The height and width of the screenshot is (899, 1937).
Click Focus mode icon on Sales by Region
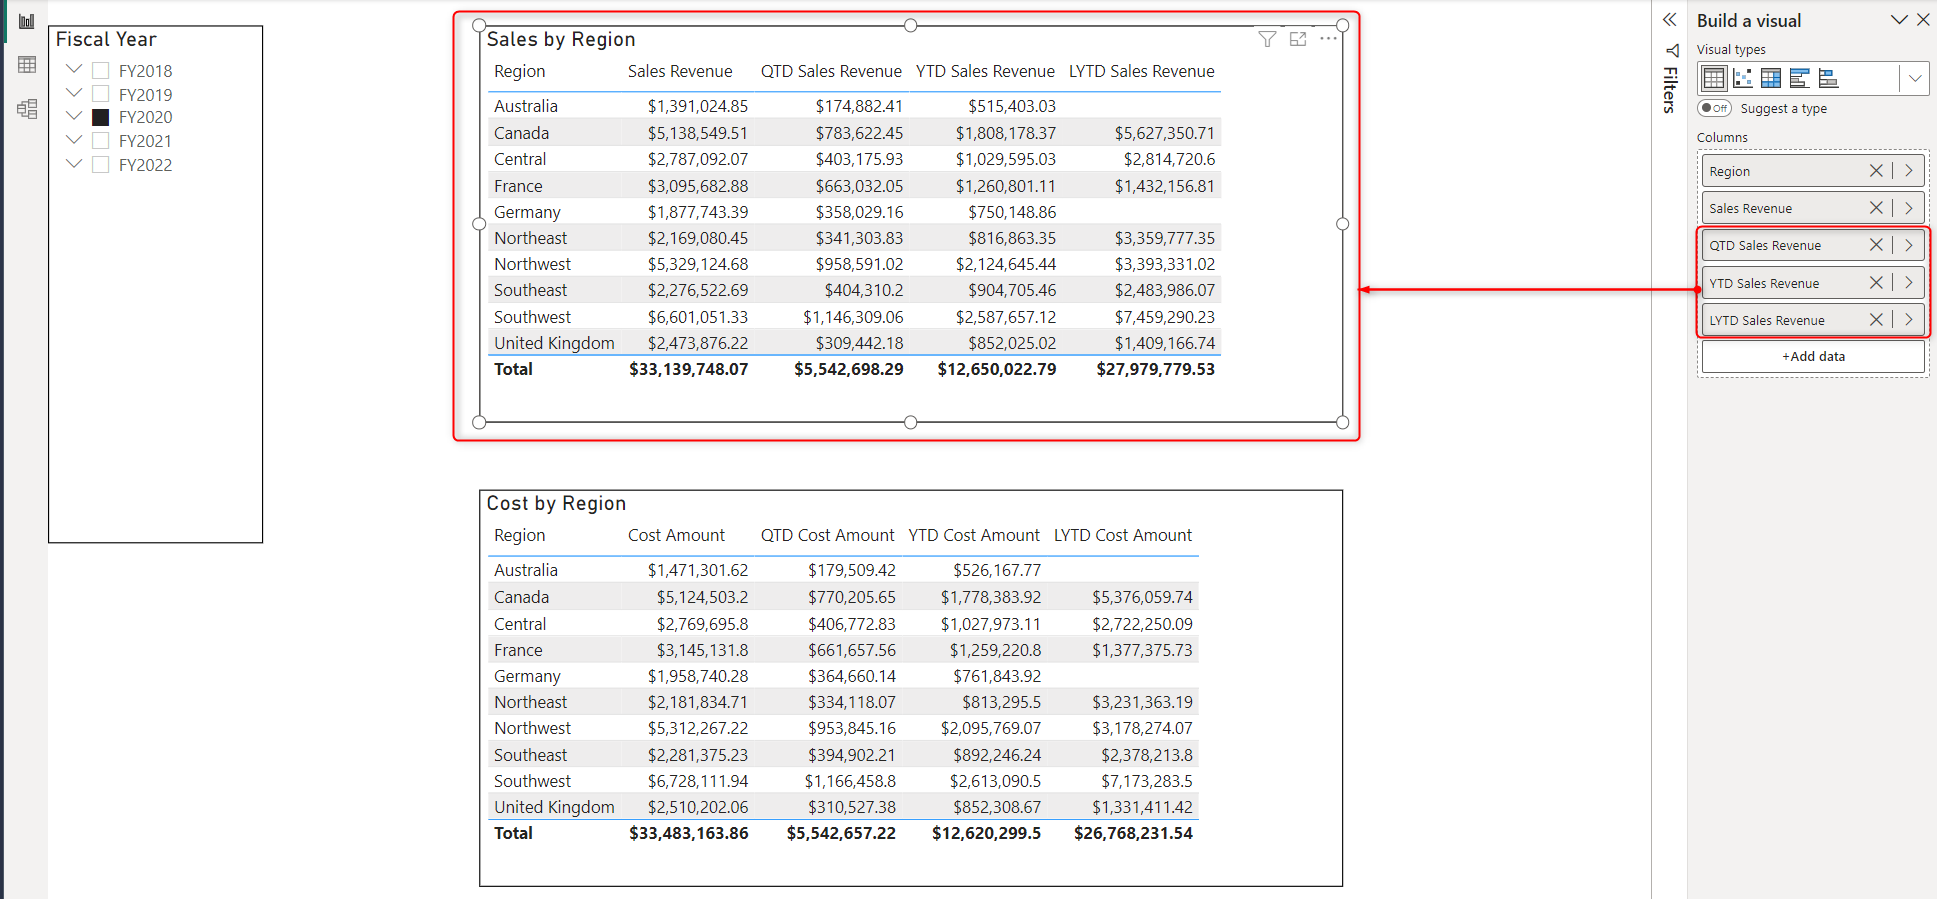(1298, 39)
